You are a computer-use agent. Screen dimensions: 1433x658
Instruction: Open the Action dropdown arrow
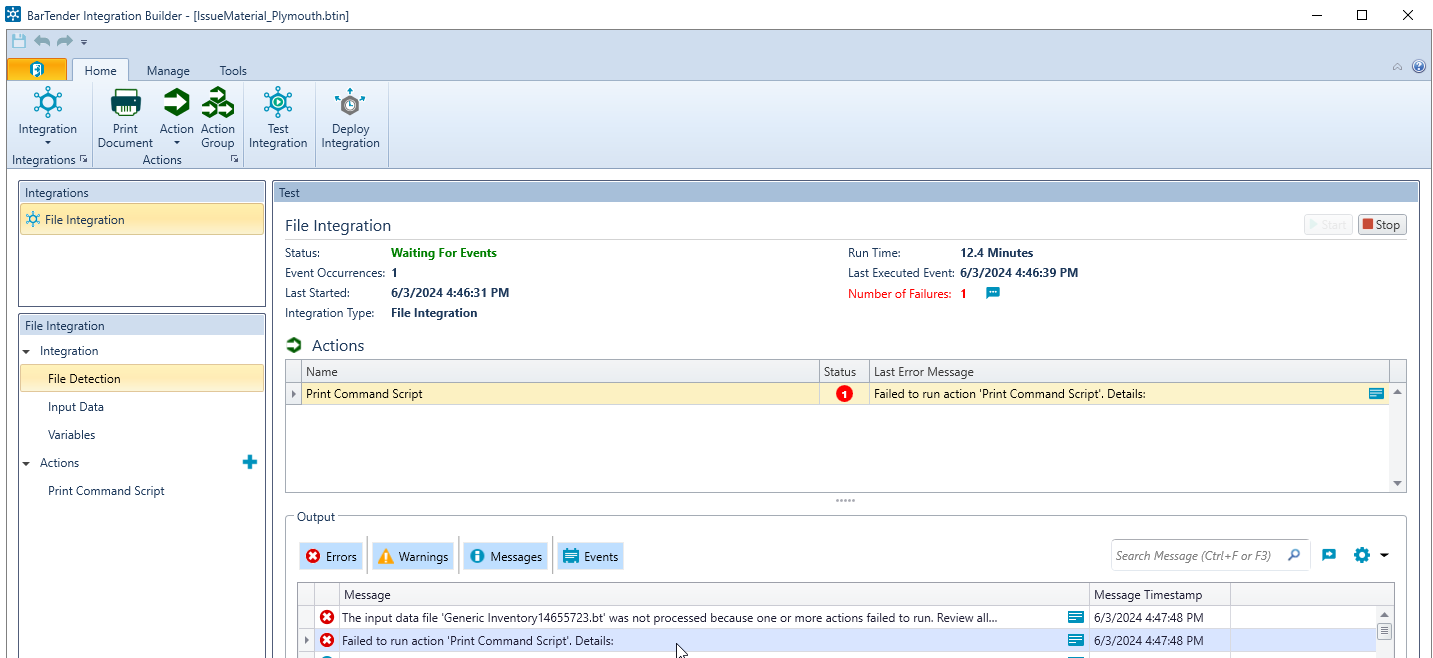(x=177, y=143)
